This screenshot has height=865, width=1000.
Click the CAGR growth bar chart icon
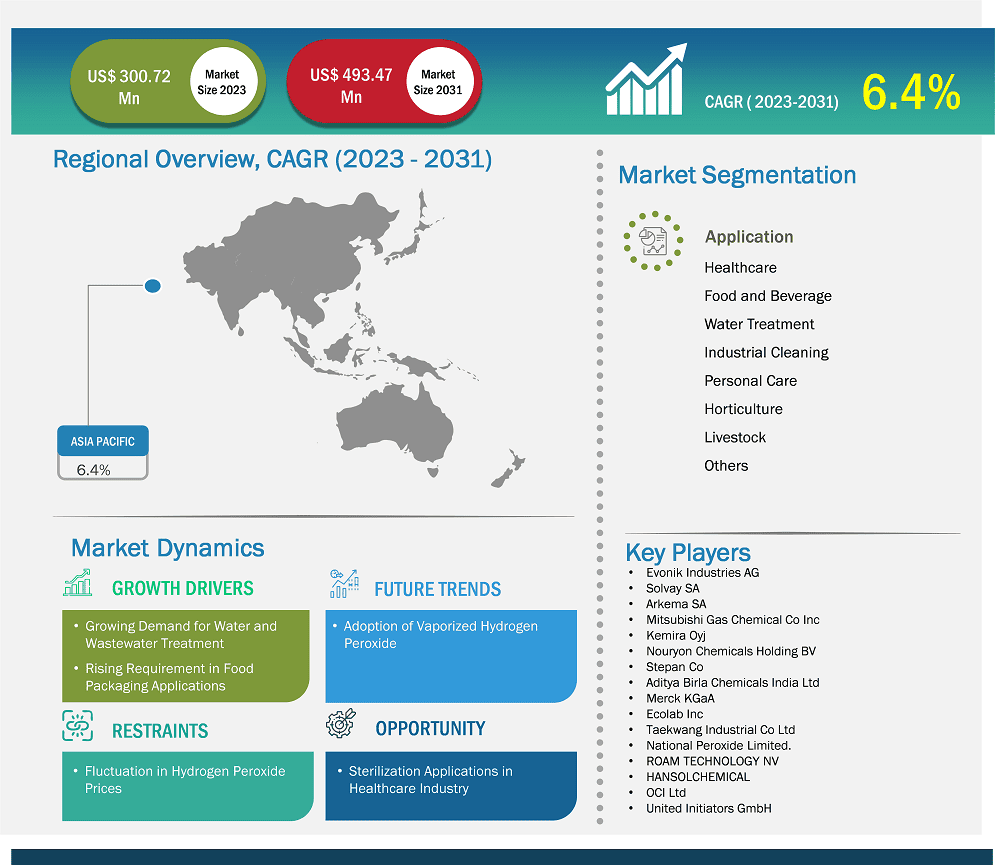(x=645, y=80)
